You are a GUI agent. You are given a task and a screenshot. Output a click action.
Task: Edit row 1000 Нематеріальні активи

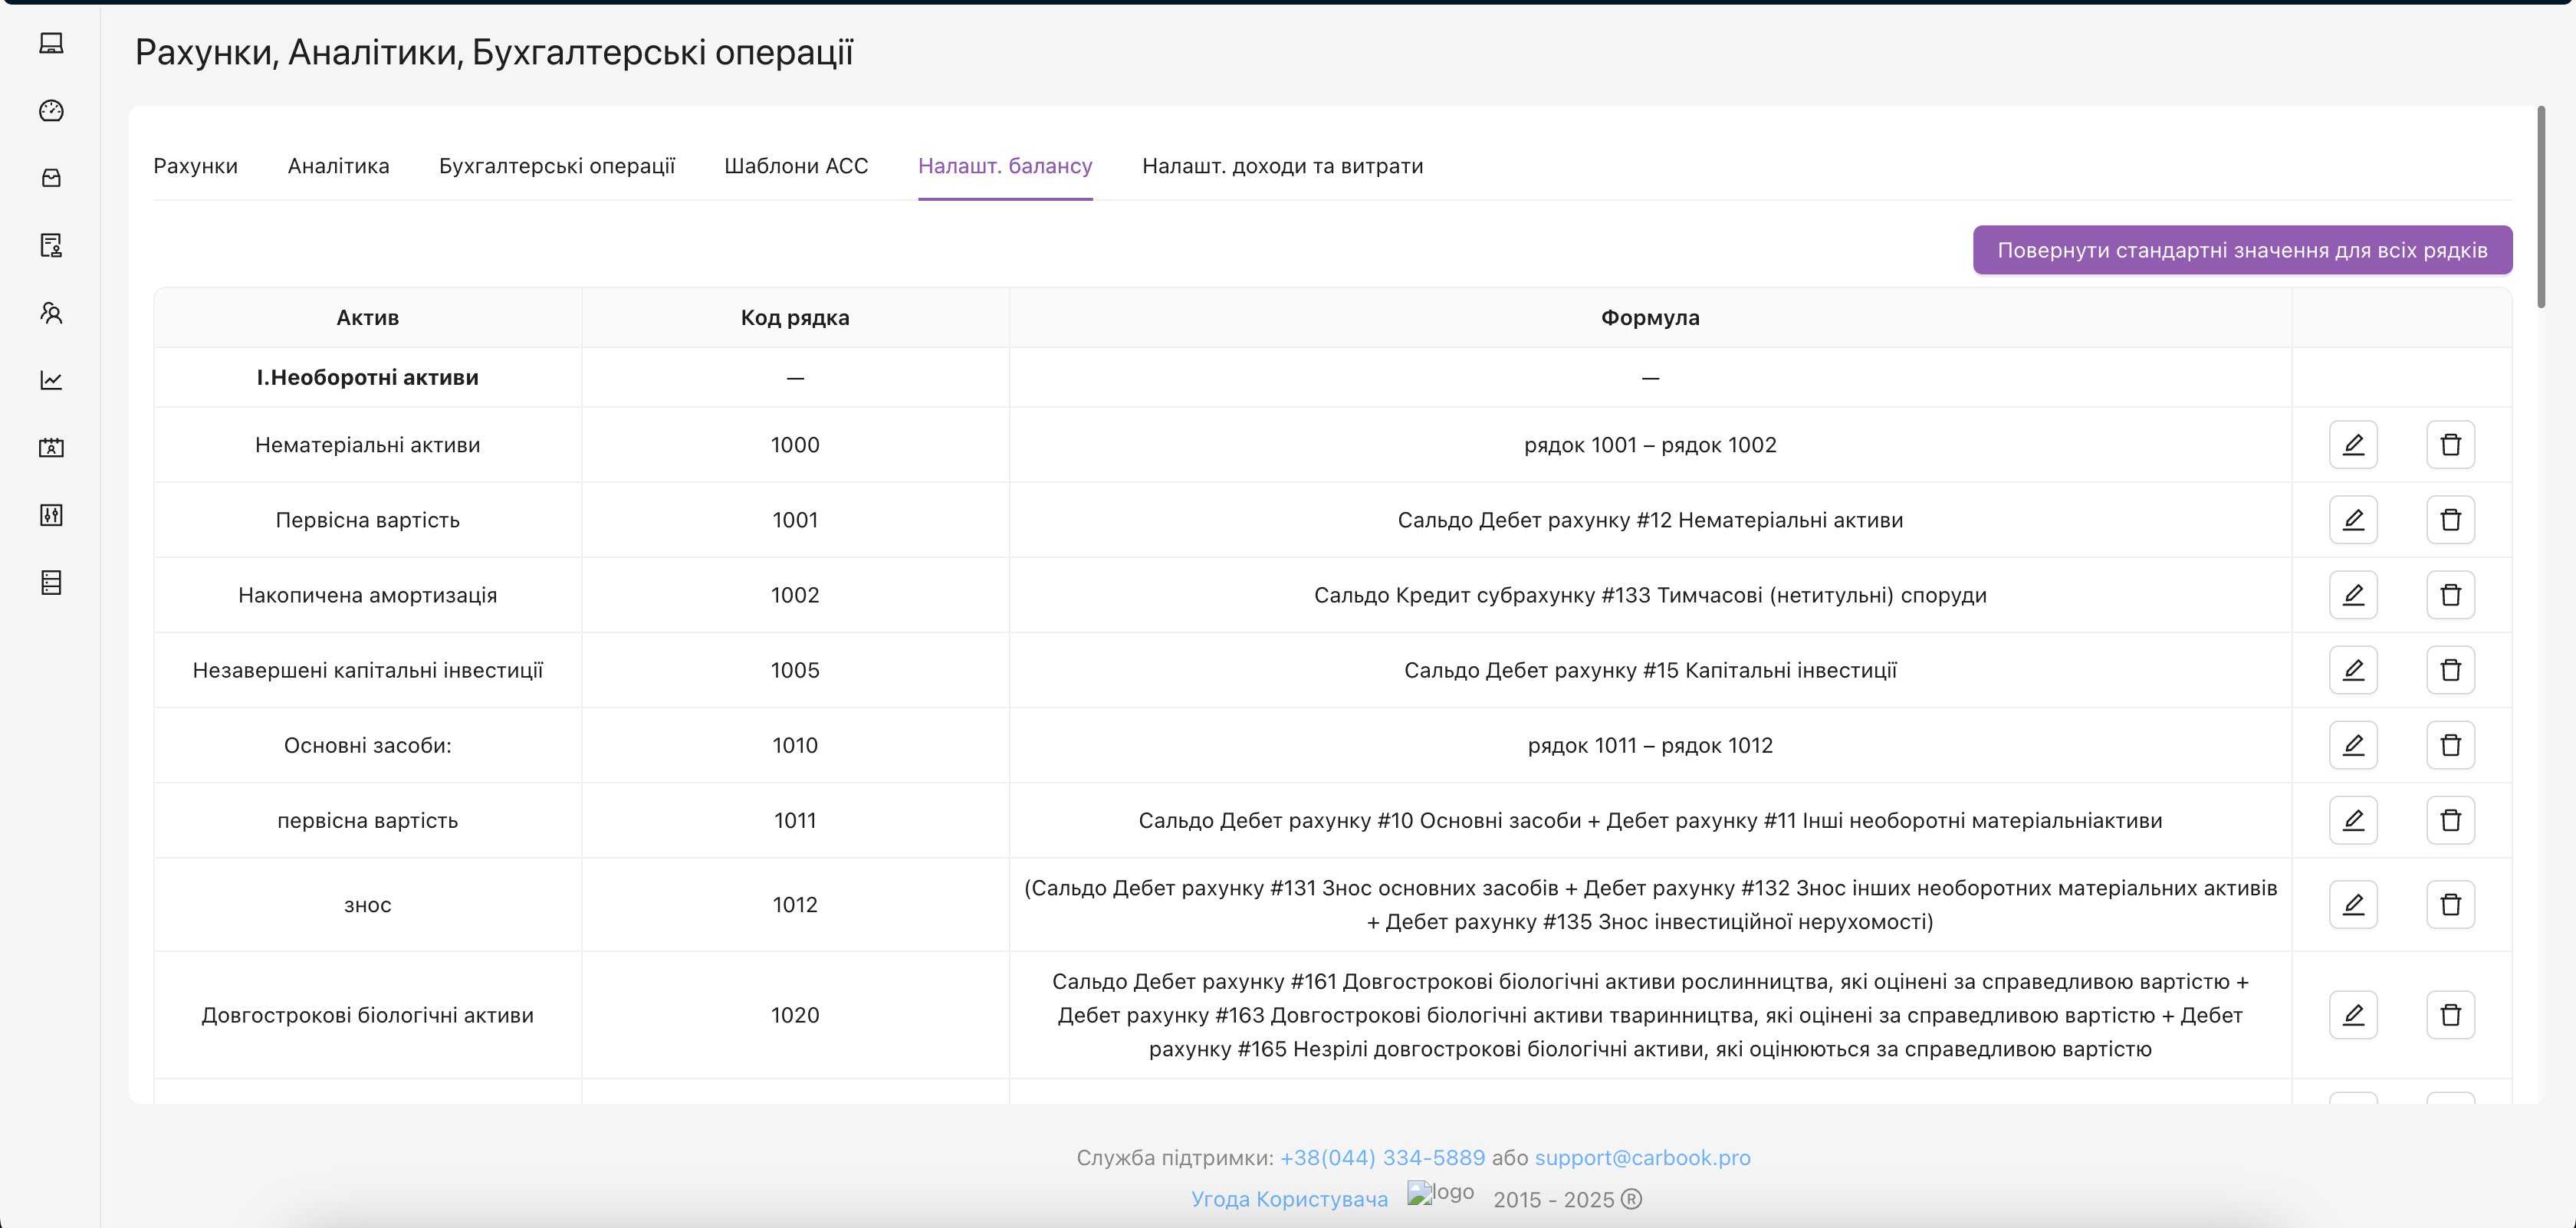point(2352,445)
